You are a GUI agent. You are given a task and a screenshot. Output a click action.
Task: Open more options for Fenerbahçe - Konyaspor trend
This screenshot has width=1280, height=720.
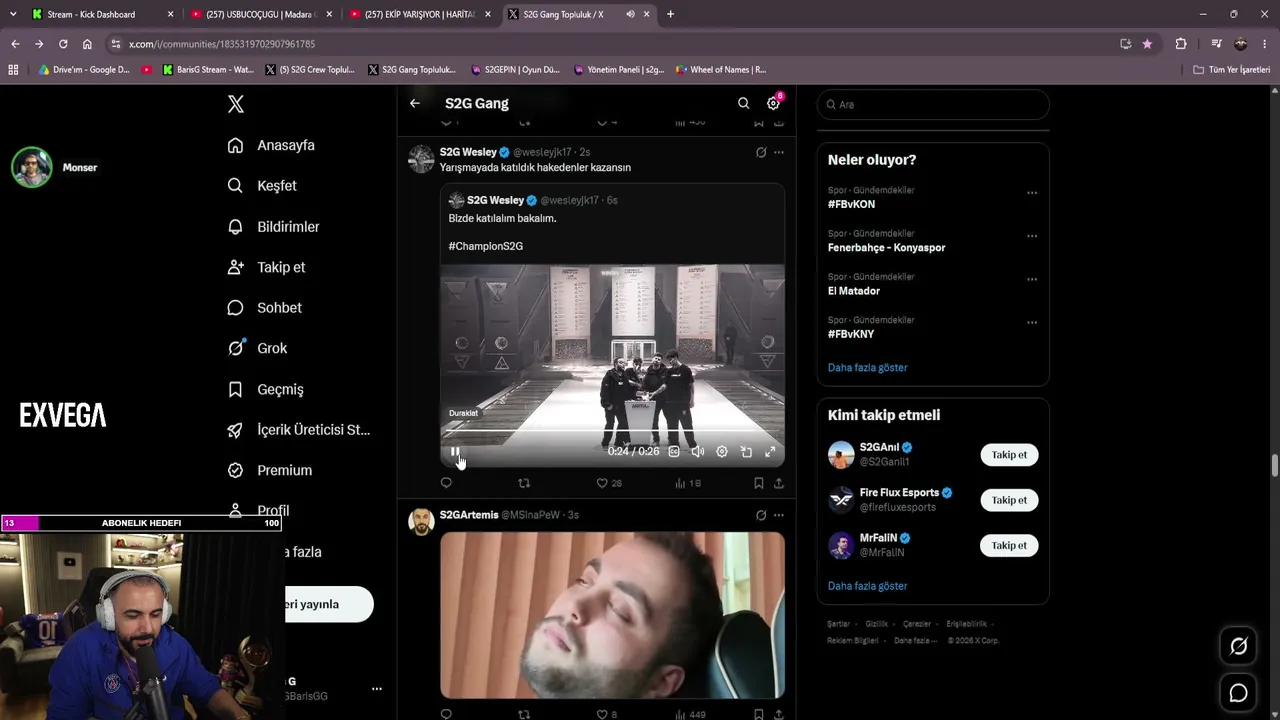[1032, 236]
